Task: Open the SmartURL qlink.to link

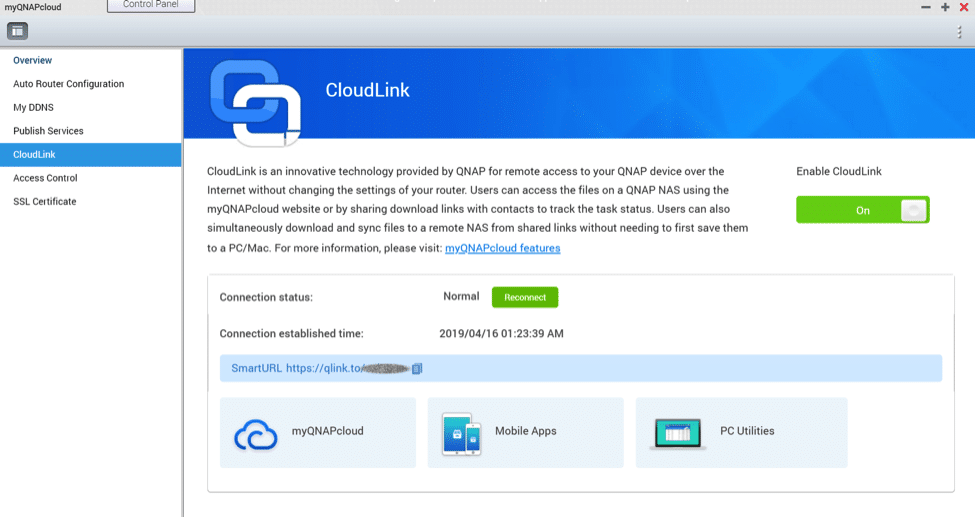Action: click(347, 368)
